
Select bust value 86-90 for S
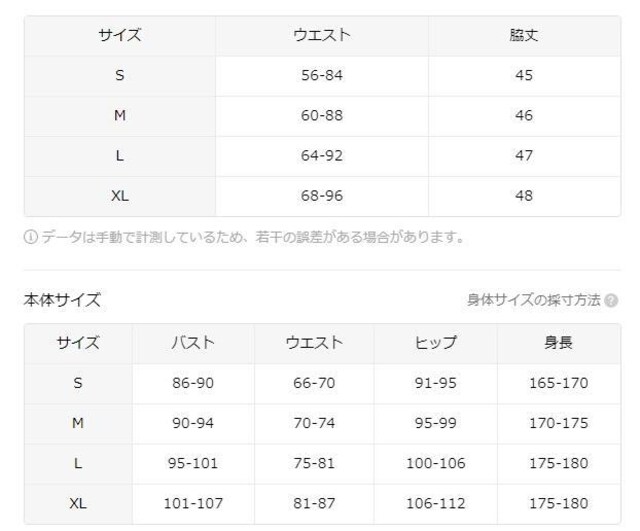[x=193, y=383]
